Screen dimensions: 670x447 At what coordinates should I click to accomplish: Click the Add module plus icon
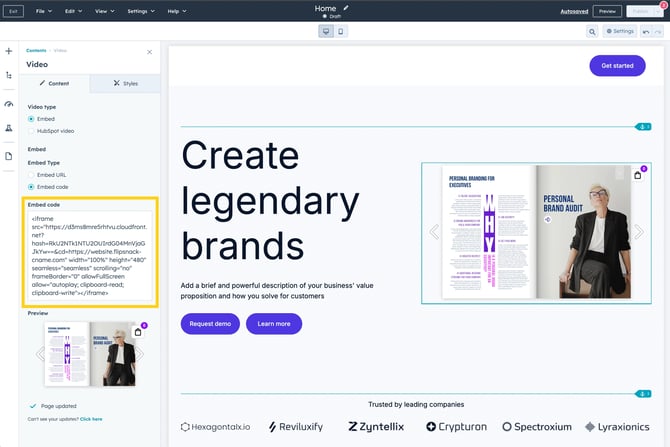(x=9, y=51)
